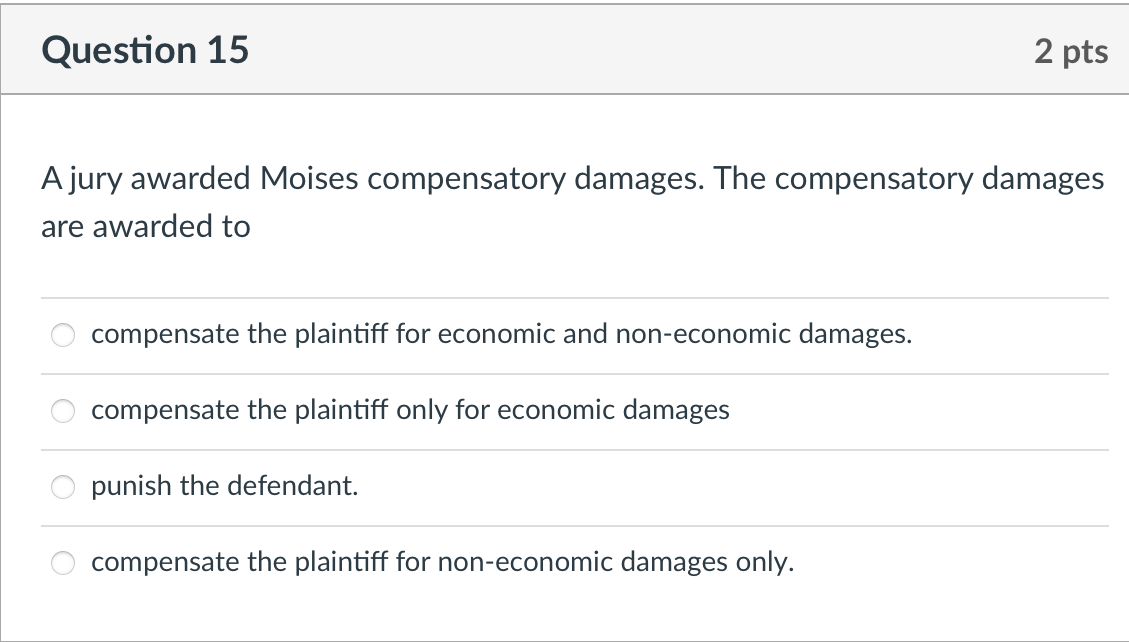Select "compensate the plaintiff for economic and non-economic damages"
1129x642 pixels.
click(x=500, y=334)
